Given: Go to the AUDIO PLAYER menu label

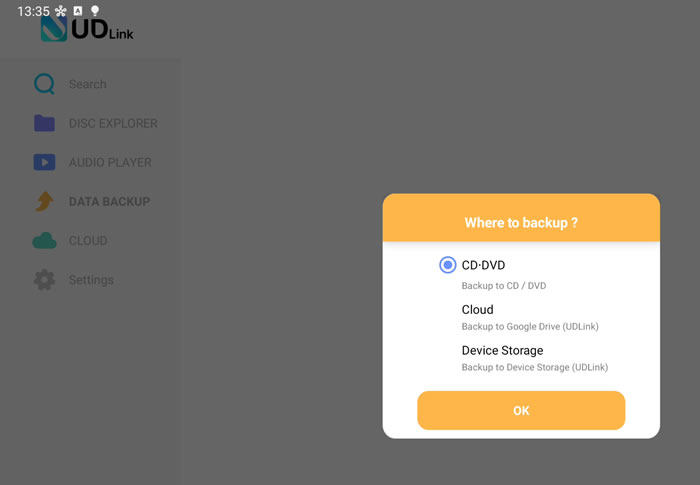Looking at the screenshot, I should [110, 163].
